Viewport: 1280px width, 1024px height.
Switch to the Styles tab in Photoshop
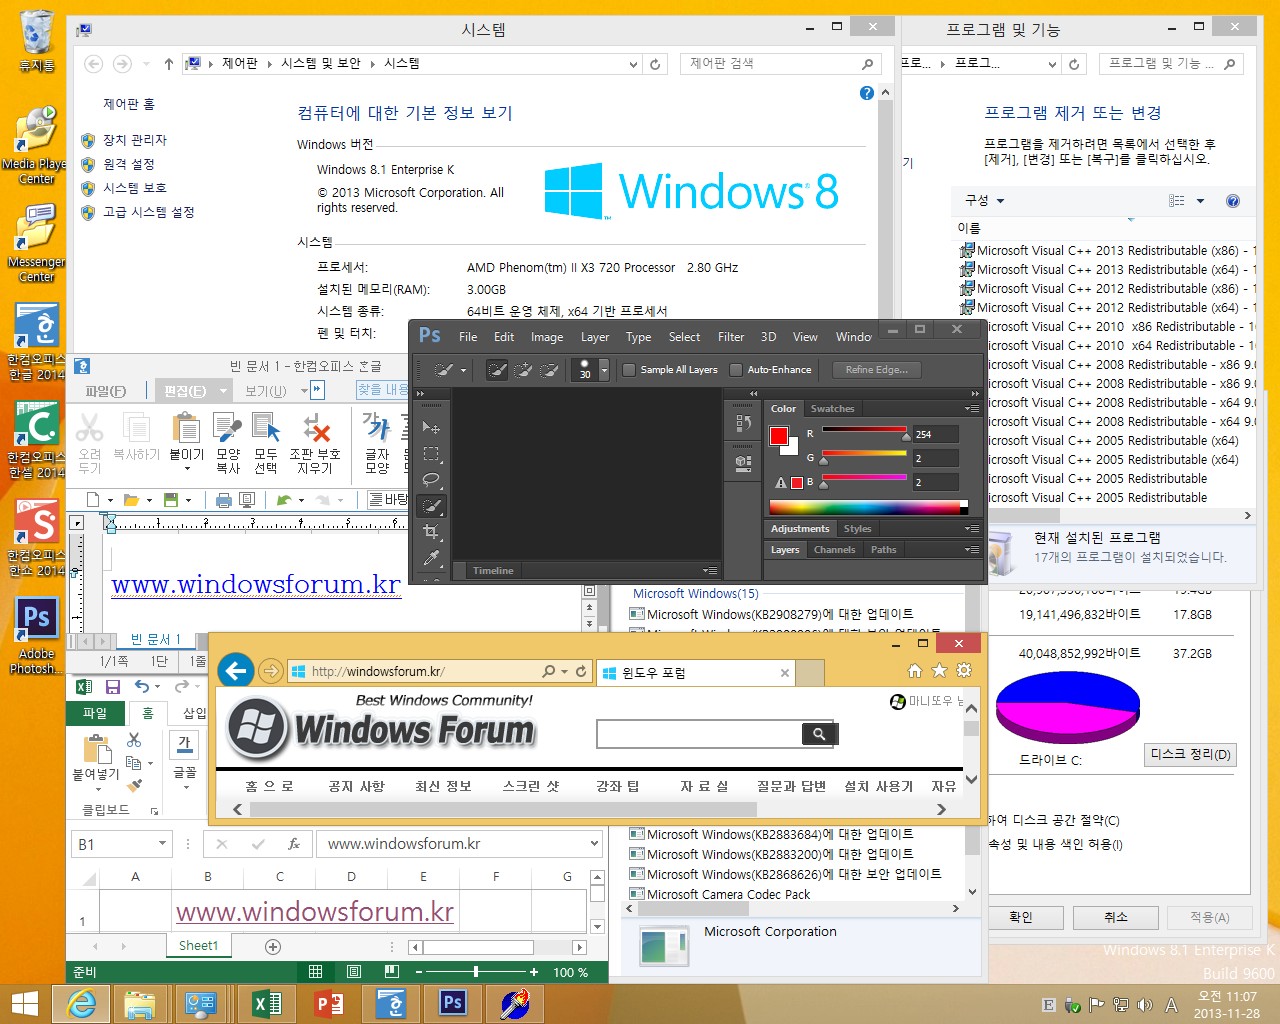tap(857, 529)
